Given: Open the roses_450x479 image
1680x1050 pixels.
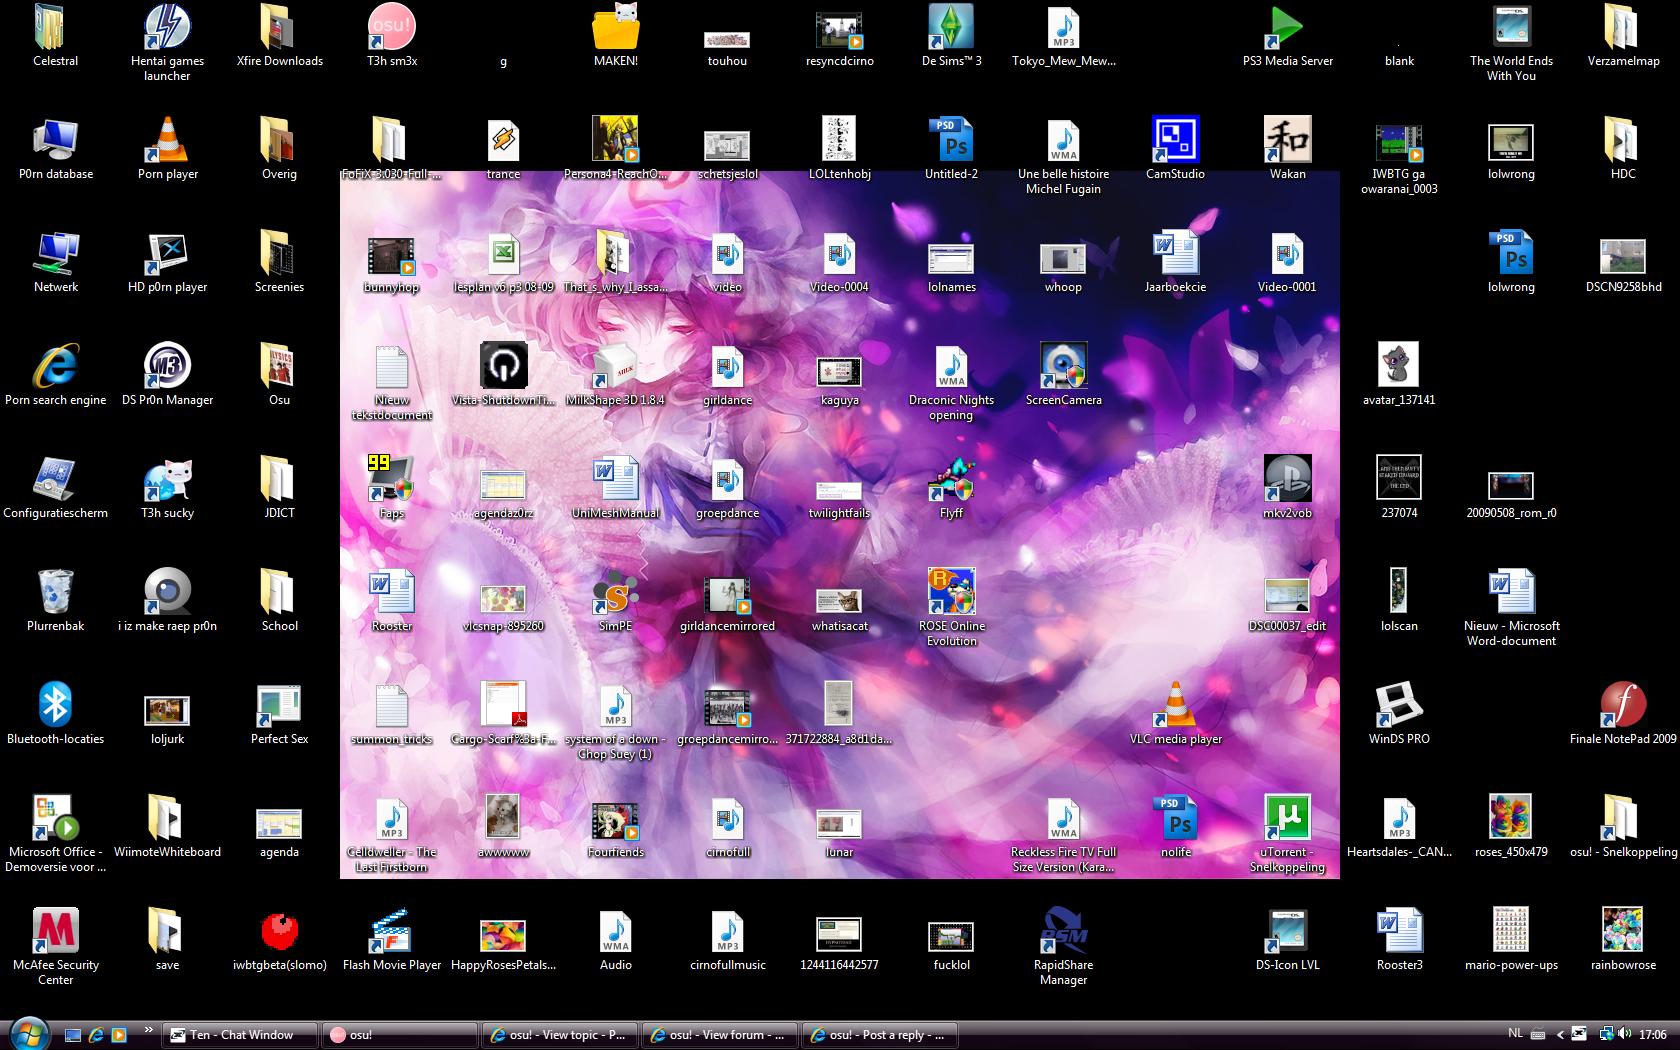Looking at the screenshot, I should pos(1511,828).
